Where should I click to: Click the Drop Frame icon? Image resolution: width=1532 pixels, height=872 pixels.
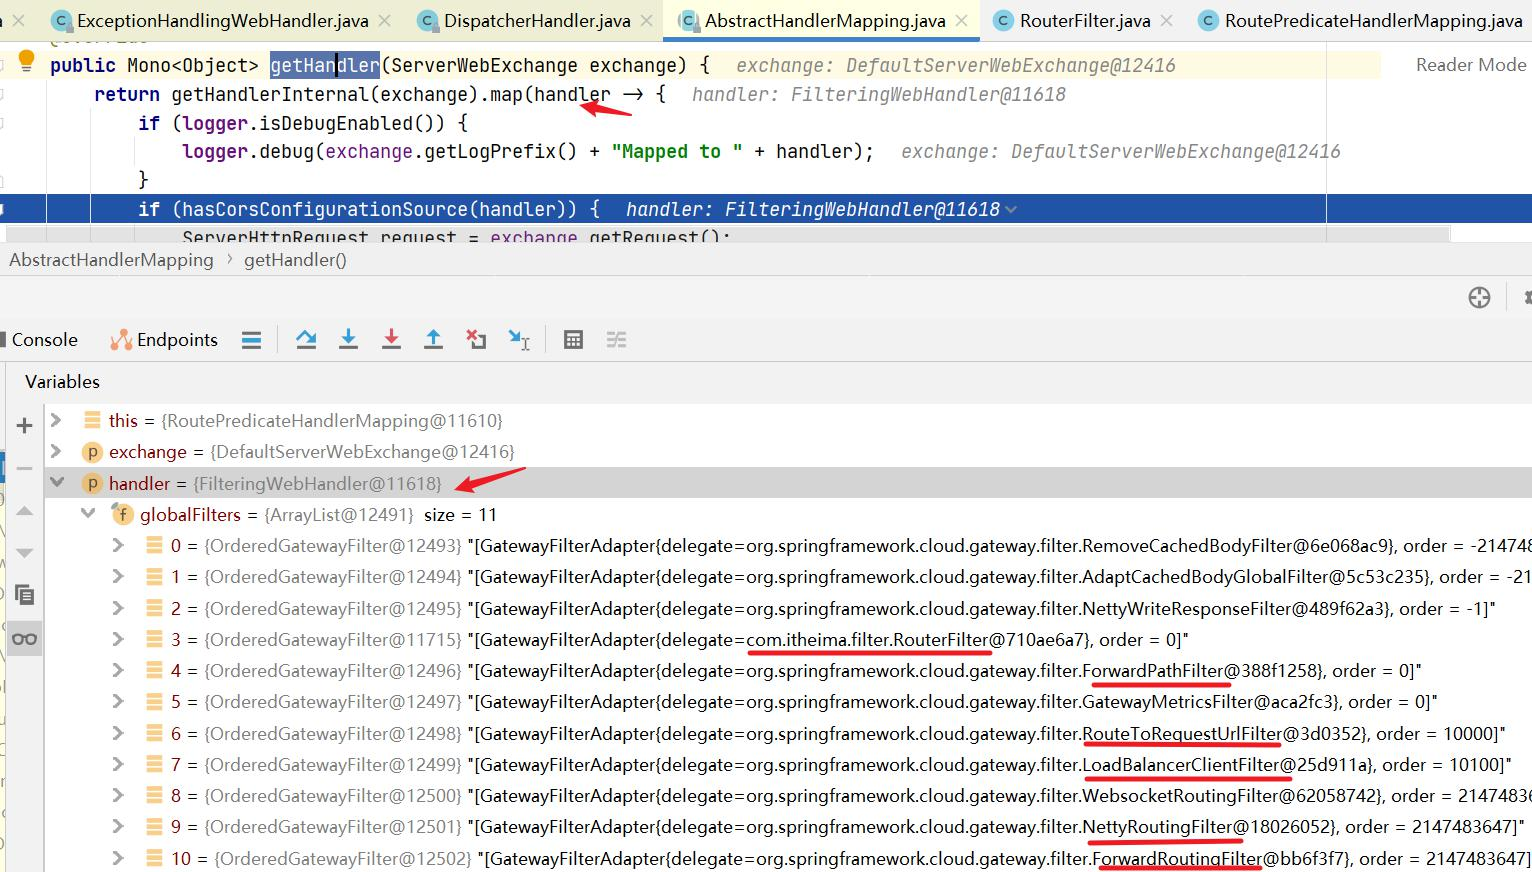point(476,340)
